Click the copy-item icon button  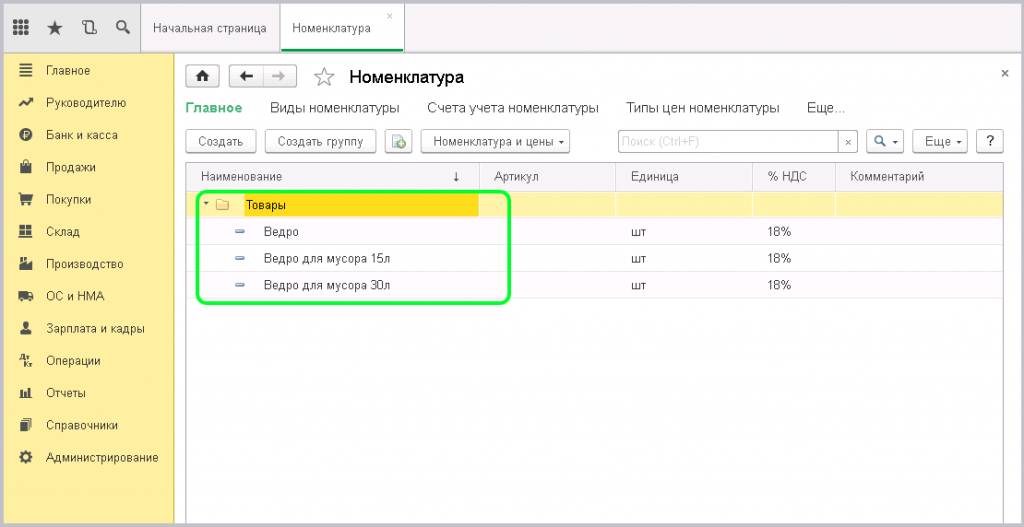pyautogui.click(x=398, y=141)
